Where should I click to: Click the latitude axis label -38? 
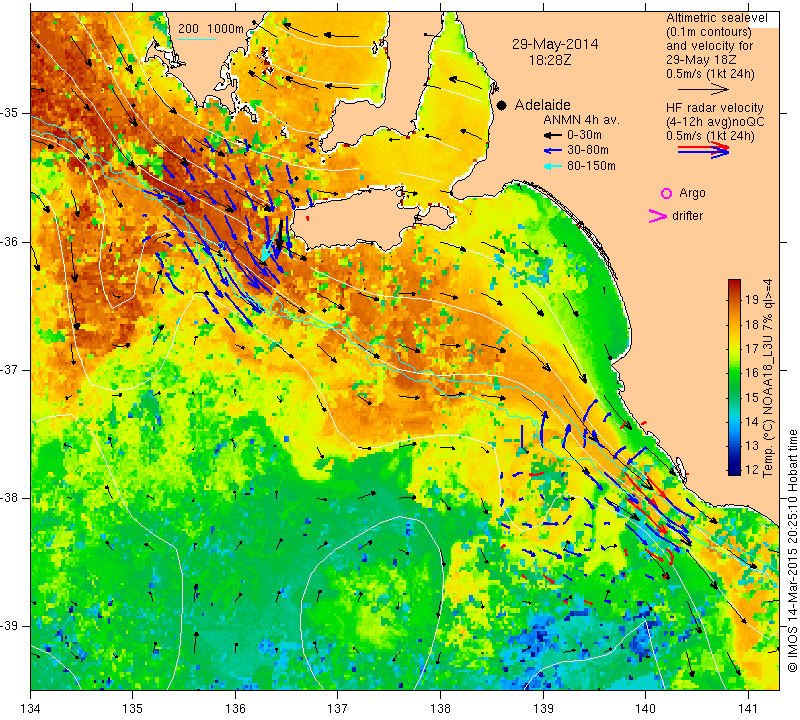[x=11, y=498]
